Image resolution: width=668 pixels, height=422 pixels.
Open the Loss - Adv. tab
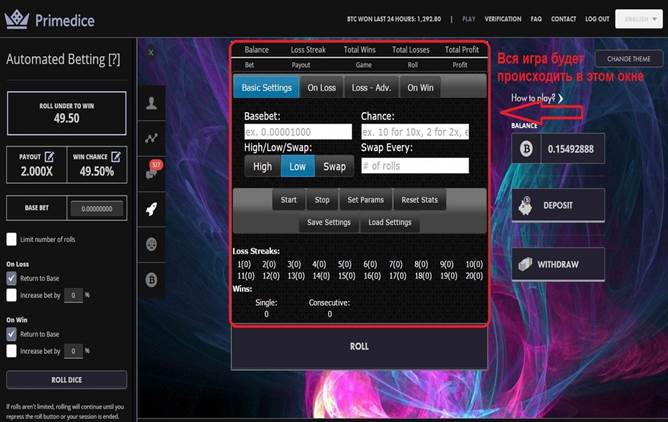(371, 87)
